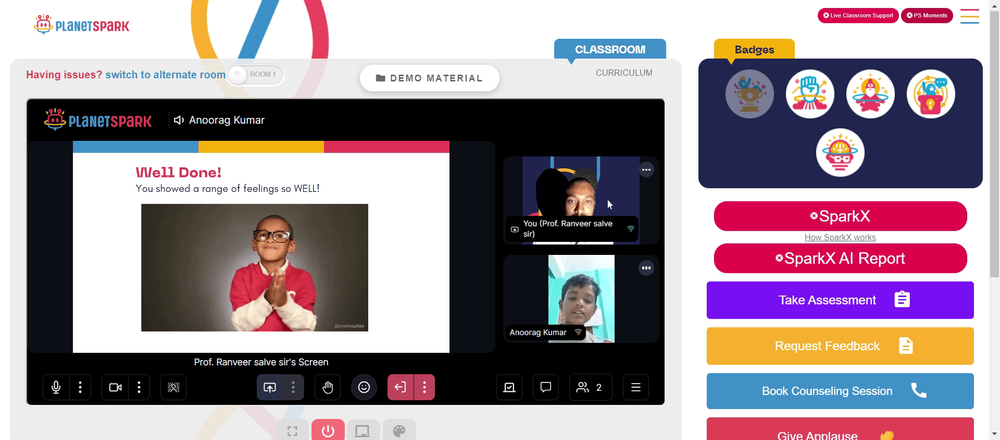Select Anoorag Kumar's video thumbnail
The width and height of the screenshot is (1000, 440).
tap(581, 298)
